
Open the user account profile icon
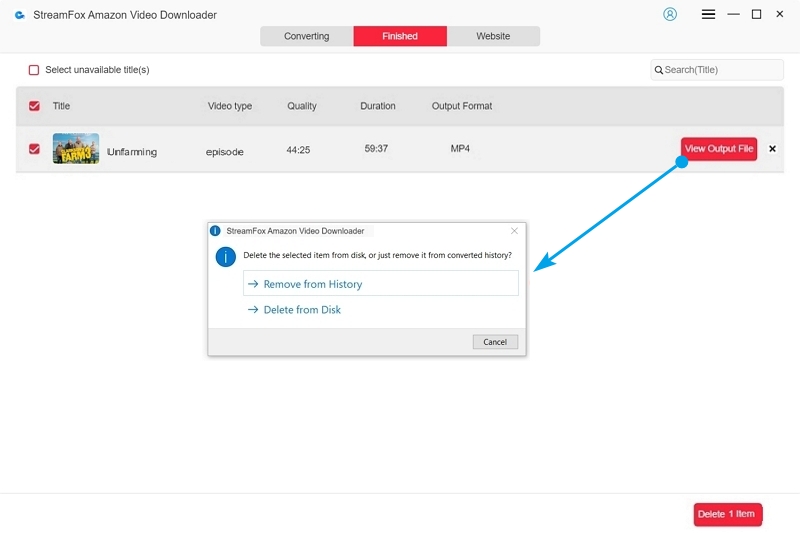tap(670, 14)
